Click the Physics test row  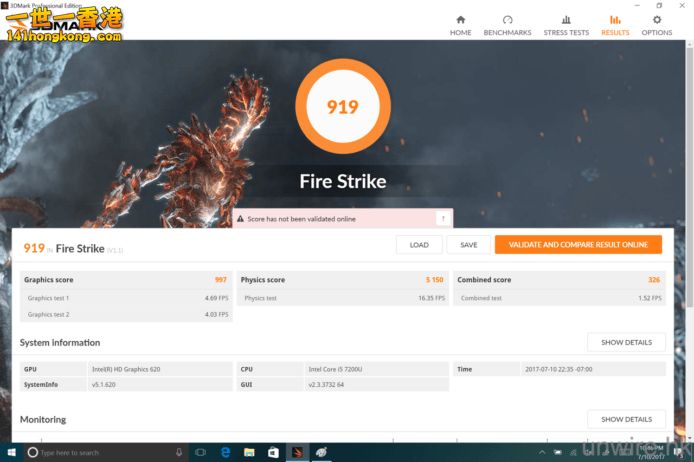[343, 298]
